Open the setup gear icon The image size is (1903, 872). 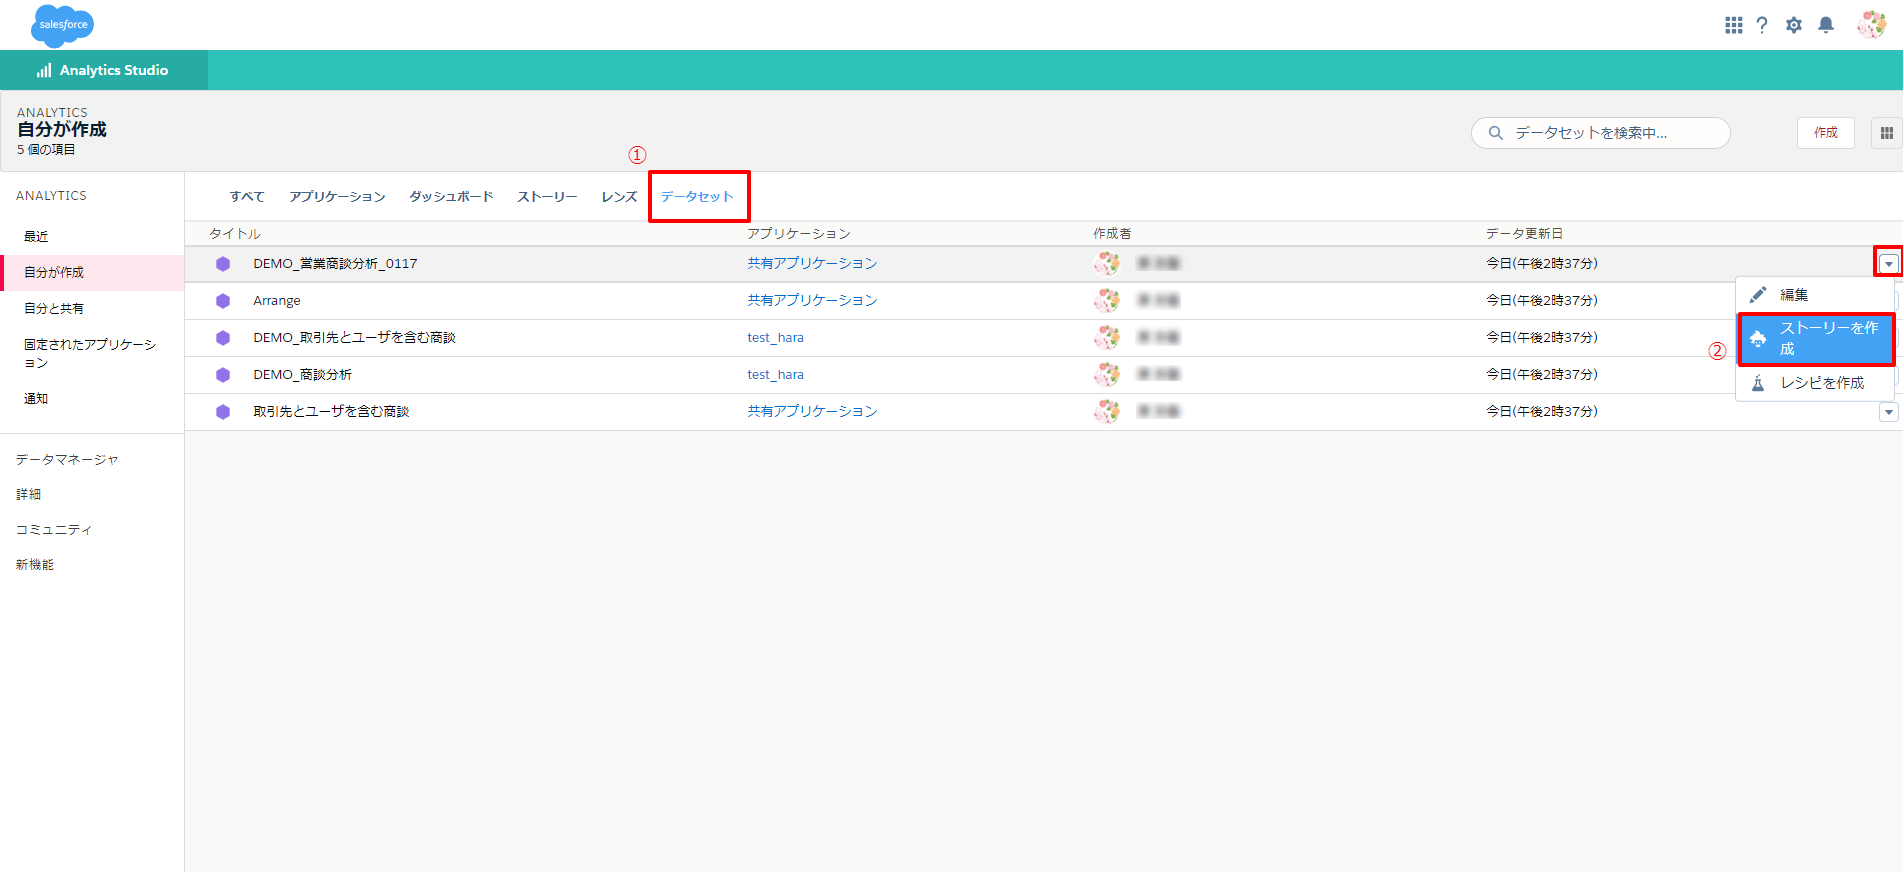pos(1794,25)
